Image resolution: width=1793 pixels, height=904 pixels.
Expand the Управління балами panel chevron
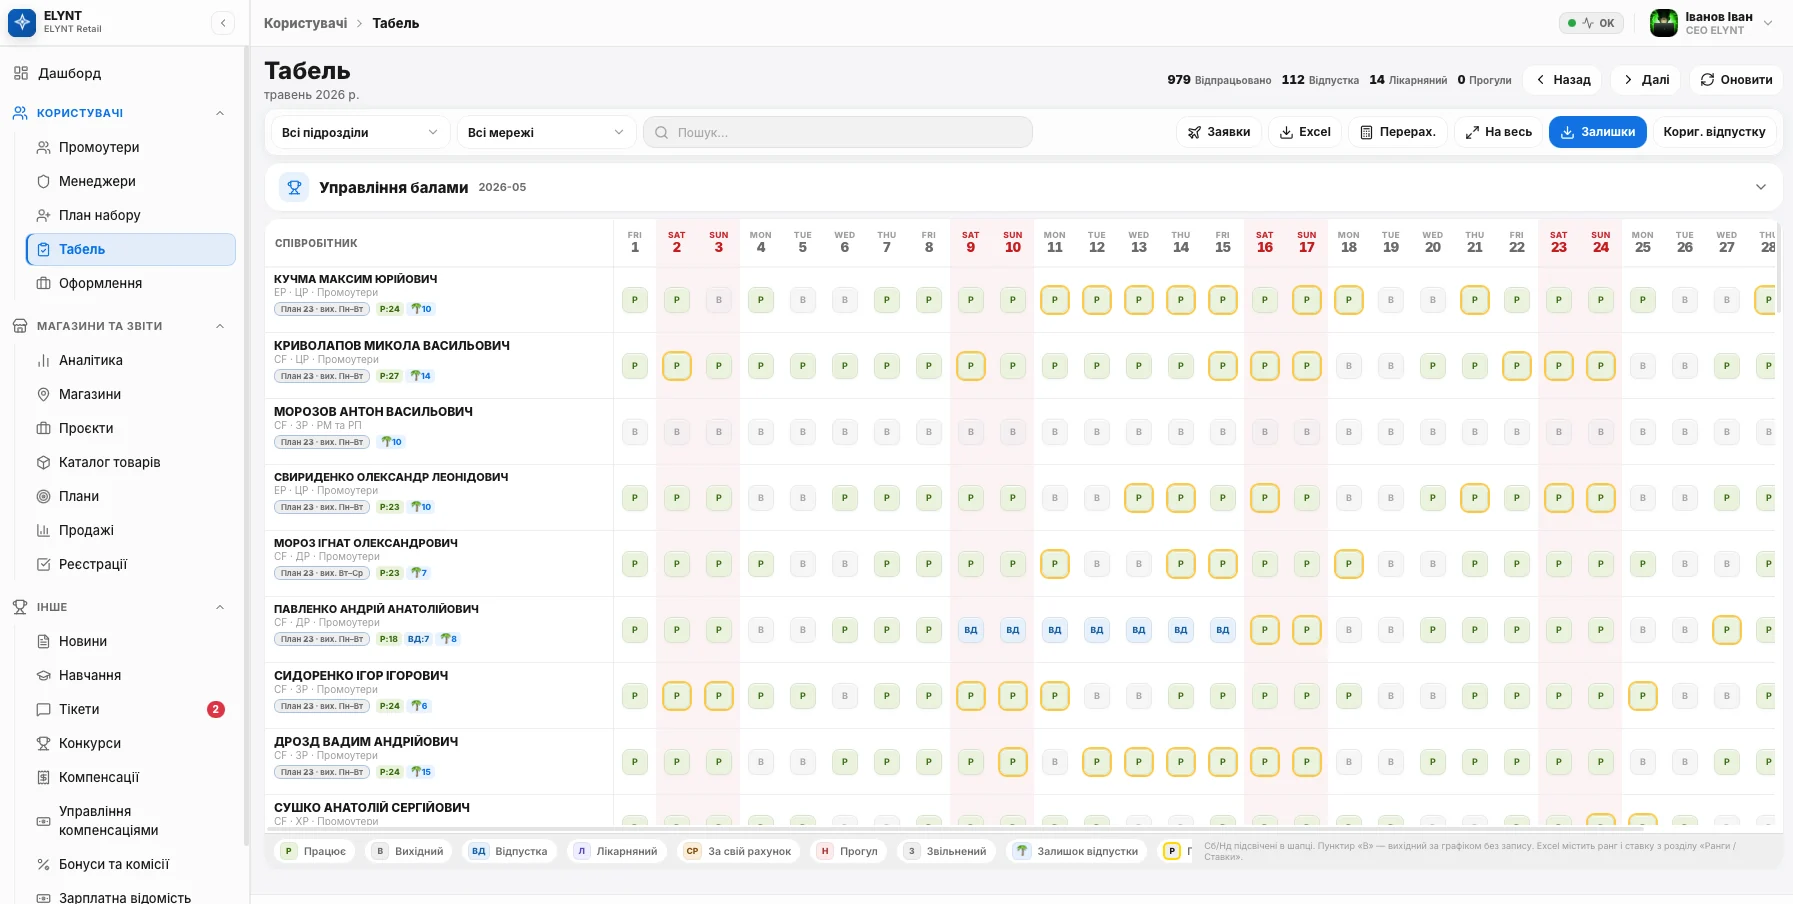1761,187
